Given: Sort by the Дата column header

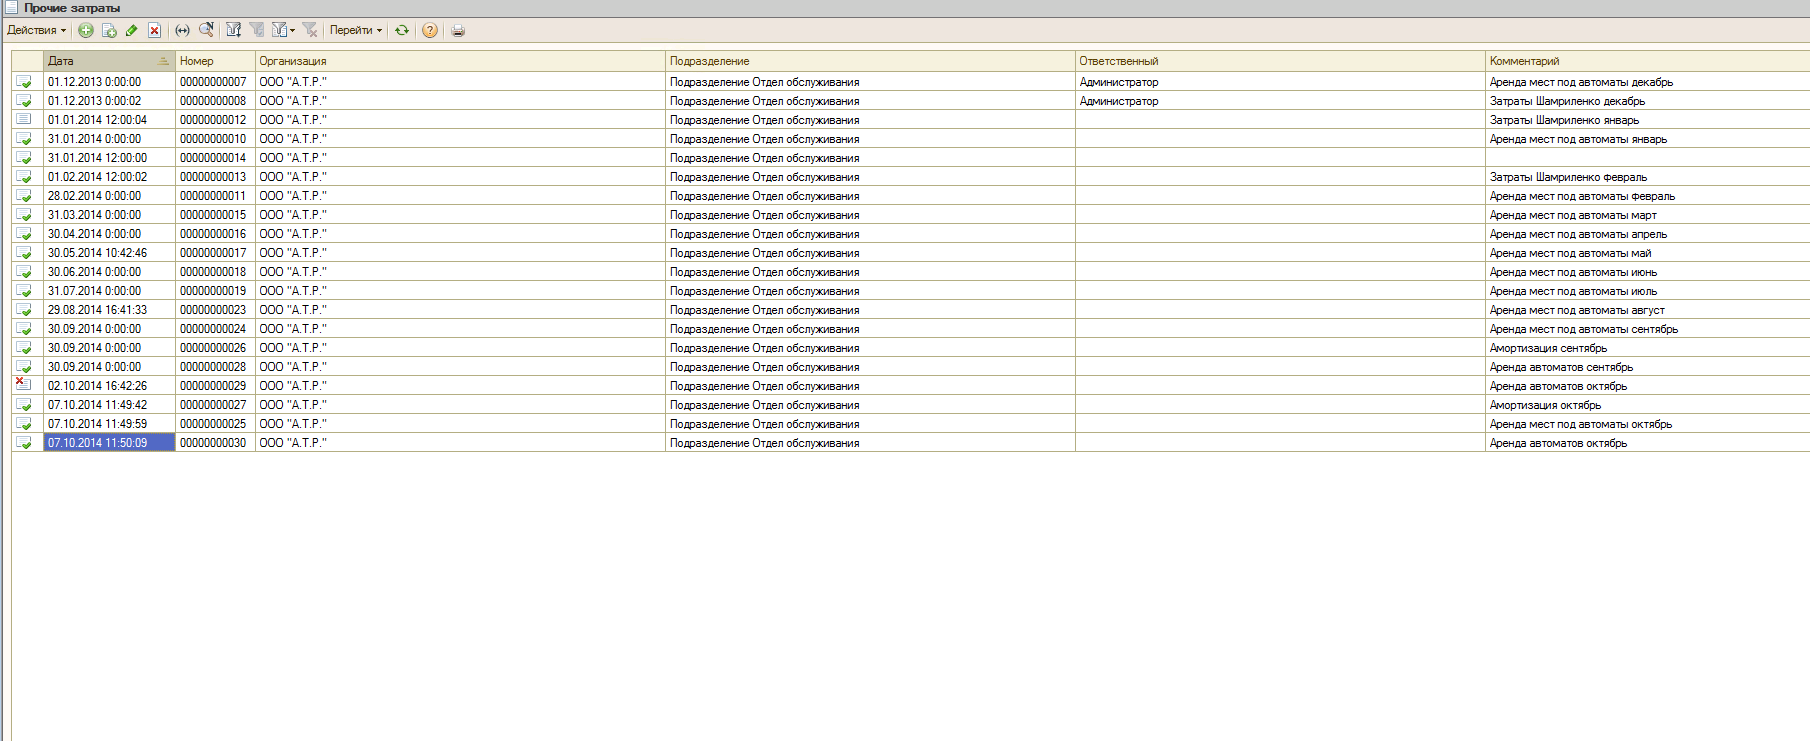Looking at the screenshot, I should tap(100, 61).
